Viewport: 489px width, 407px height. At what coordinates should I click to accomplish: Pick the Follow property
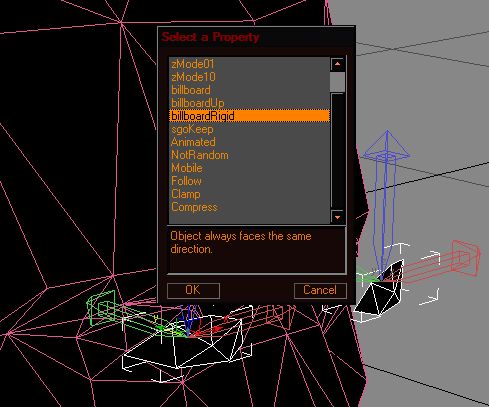point(249,181)
